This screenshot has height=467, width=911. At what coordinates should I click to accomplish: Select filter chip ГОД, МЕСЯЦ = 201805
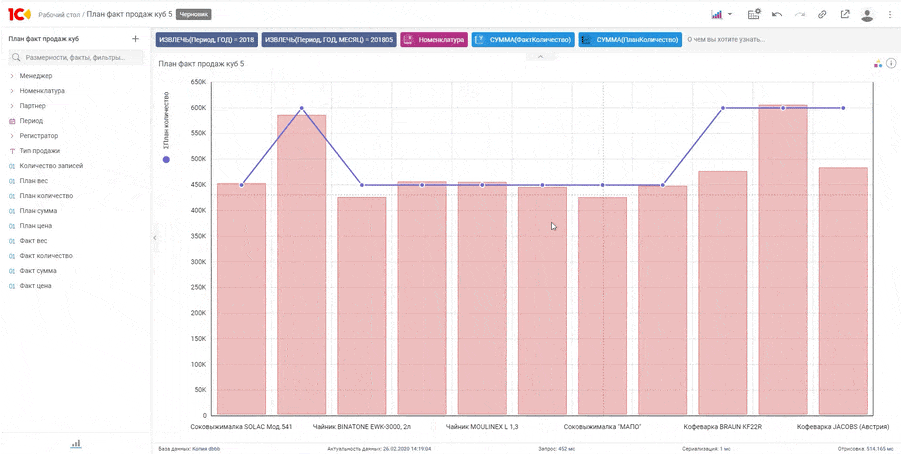329,39
